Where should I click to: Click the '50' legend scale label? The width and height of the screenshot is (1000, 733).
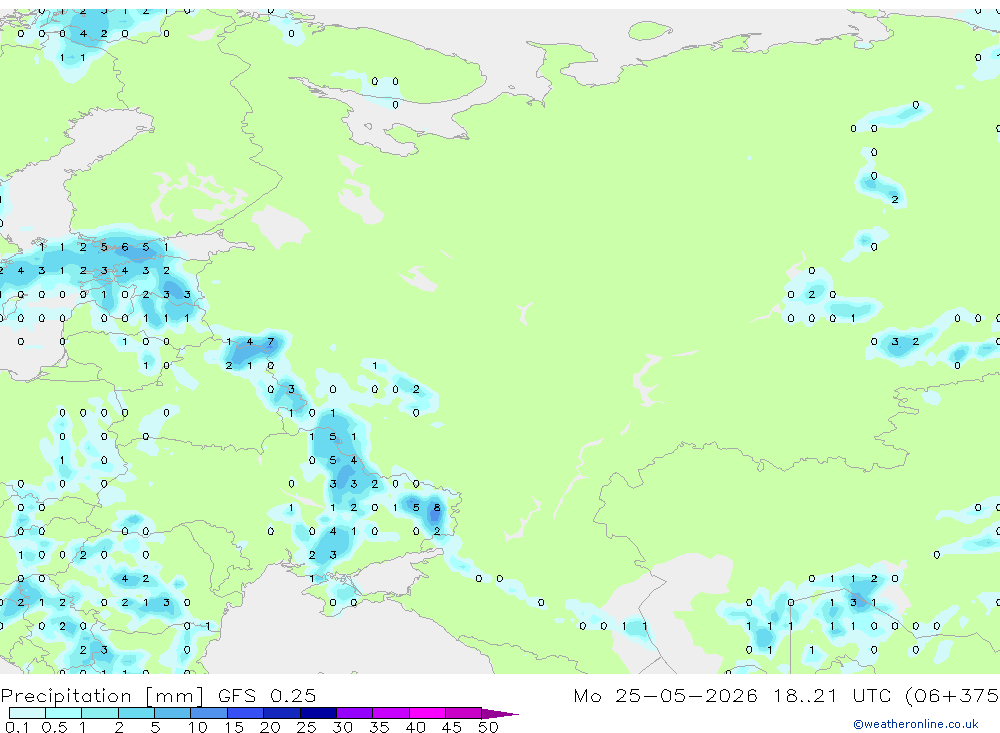tap(489, 727)
